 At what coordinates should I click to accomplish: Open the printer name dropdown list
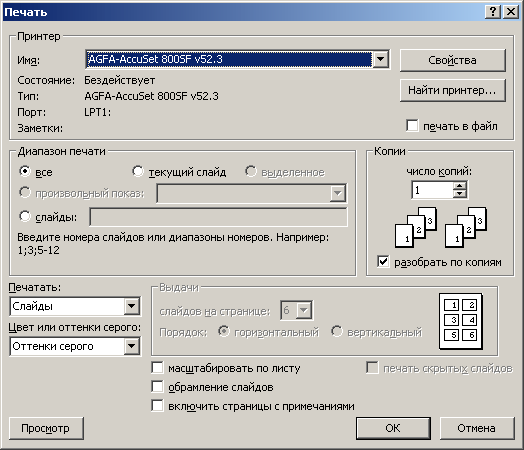point(380,59)
